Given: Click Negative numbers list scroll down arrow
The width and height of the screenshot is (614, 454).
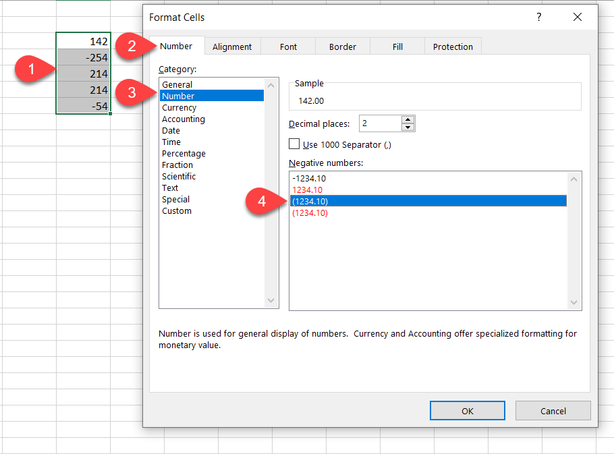Looking at the screenshot, I should point(574,302).
